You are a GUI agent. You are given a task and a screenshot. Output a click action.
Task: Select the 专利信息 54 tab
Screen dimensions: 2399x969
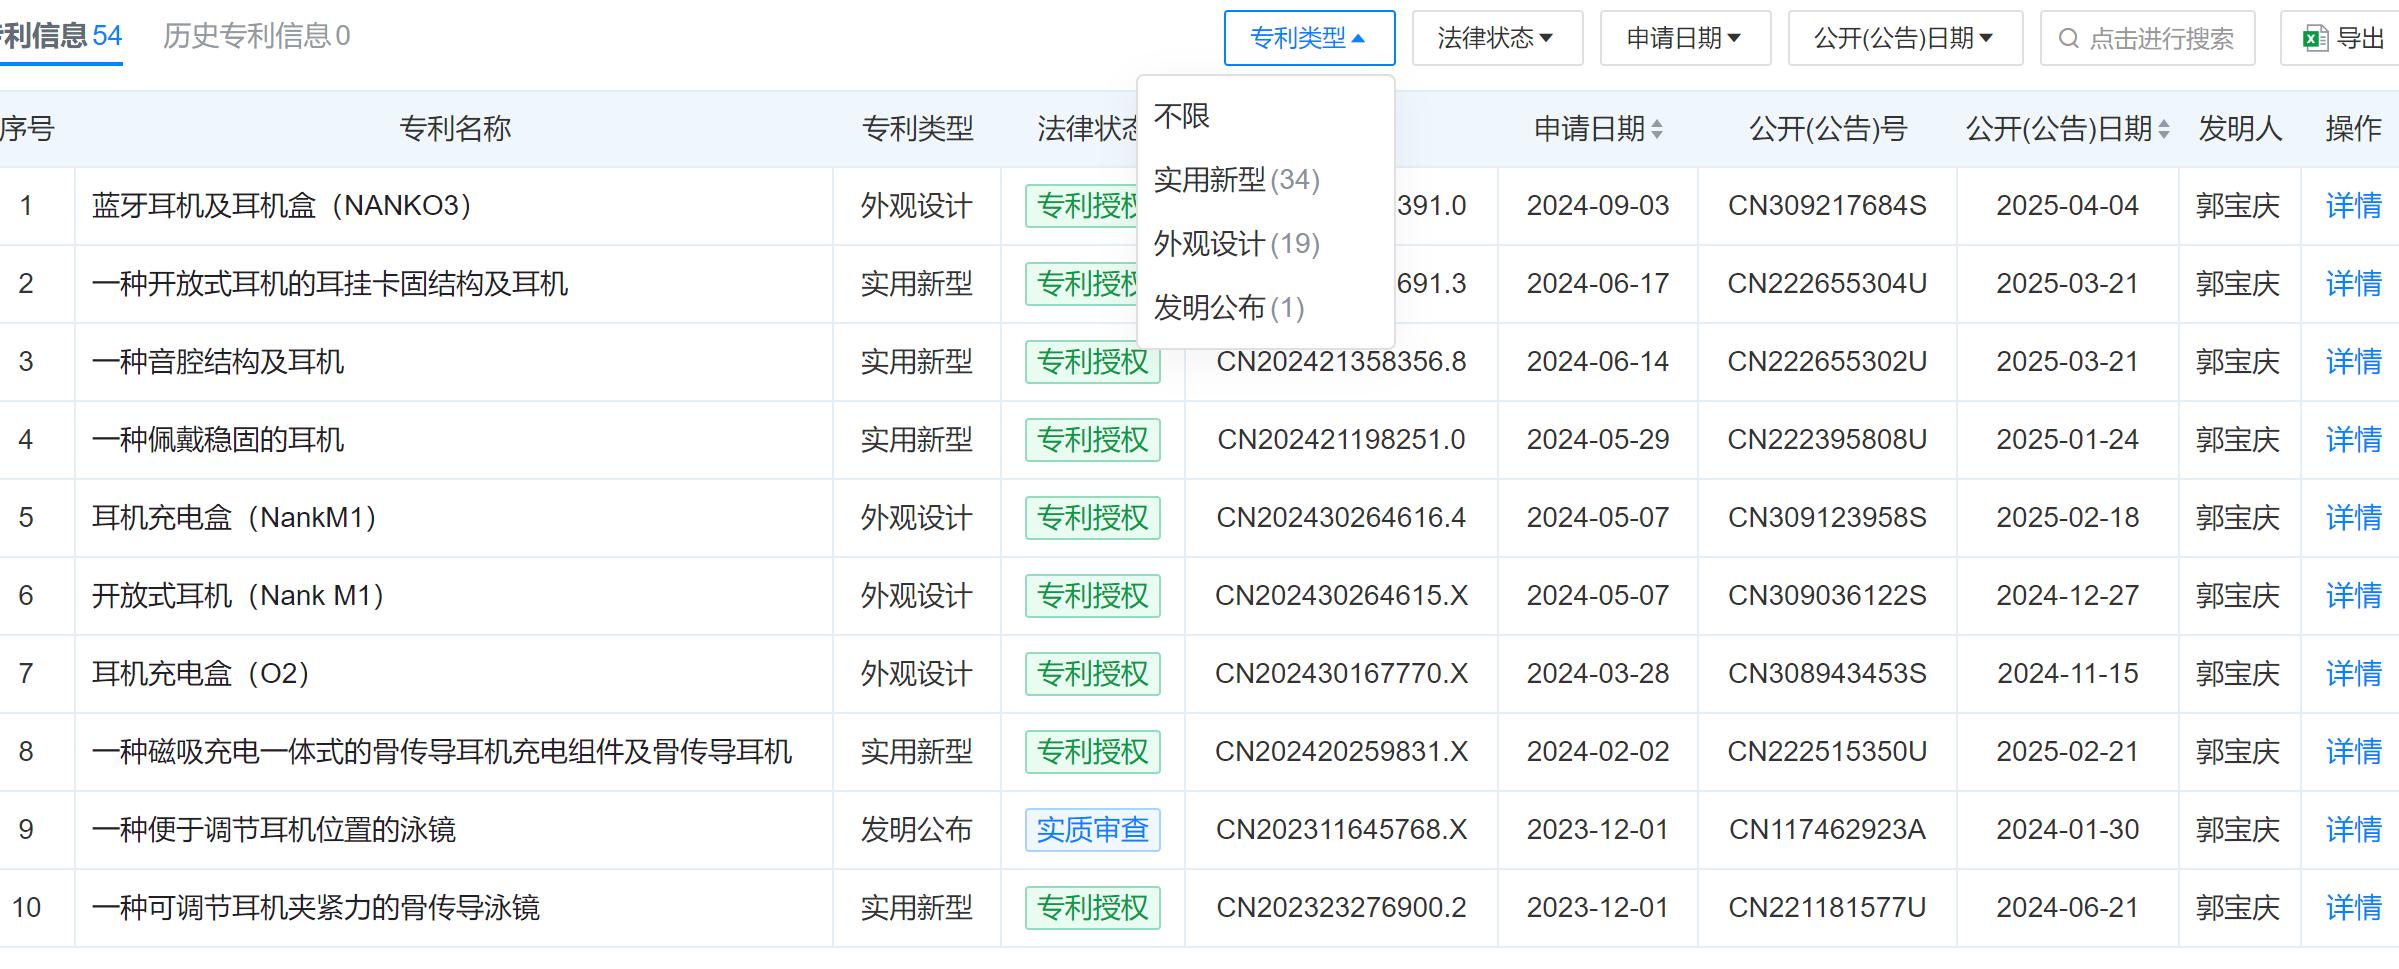(x=62, y=37)
